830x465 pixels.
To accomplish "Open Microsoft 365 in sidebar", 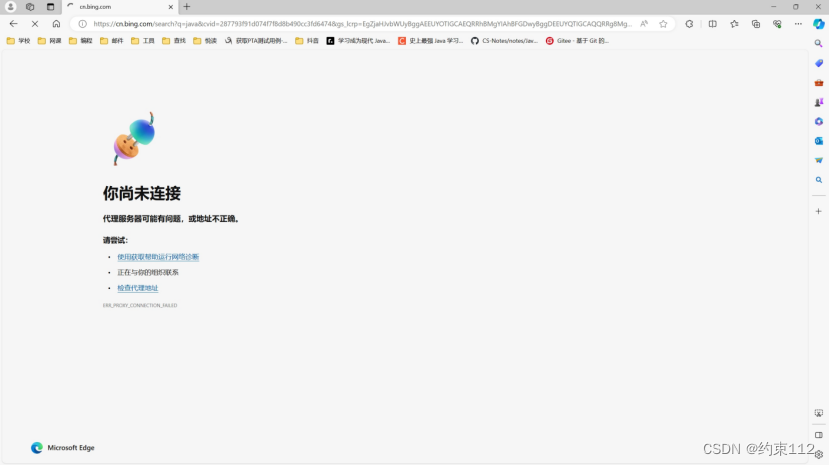I will coord(819,122).
